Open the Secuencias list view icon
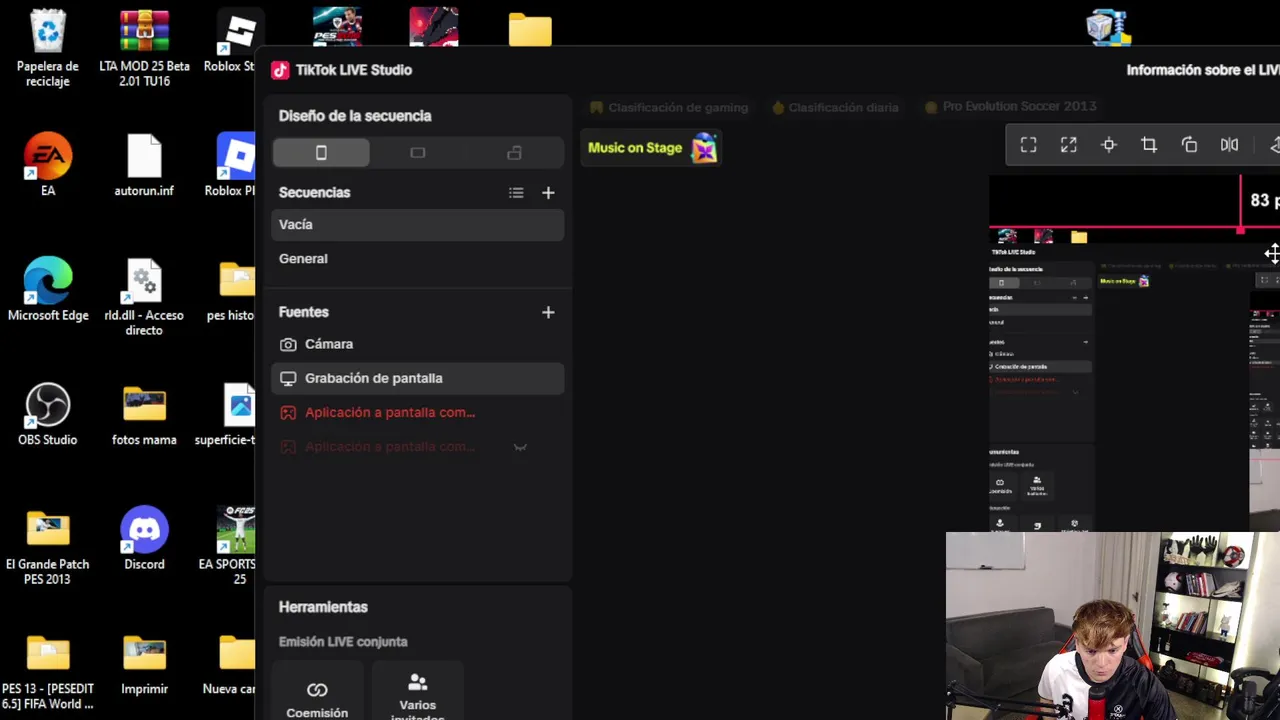The width and height of the screenshot is (1280, 720). [x=516, y=193]
